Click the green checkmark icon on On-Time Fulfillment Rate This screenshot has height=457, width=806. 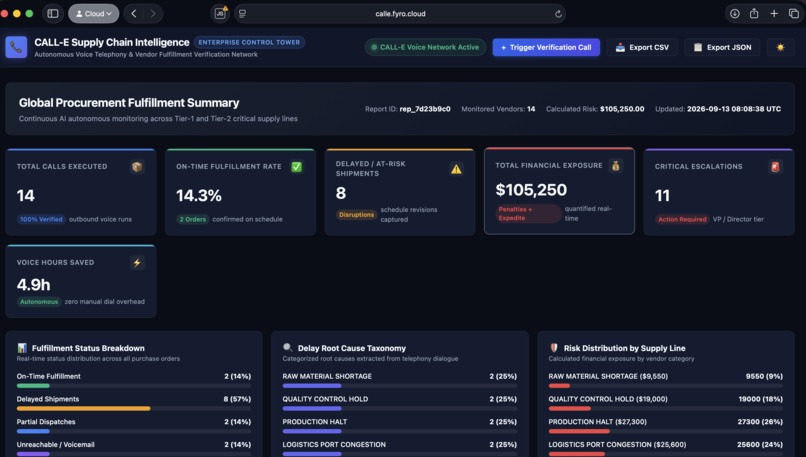pyautogui.click(x=297, y=167)
